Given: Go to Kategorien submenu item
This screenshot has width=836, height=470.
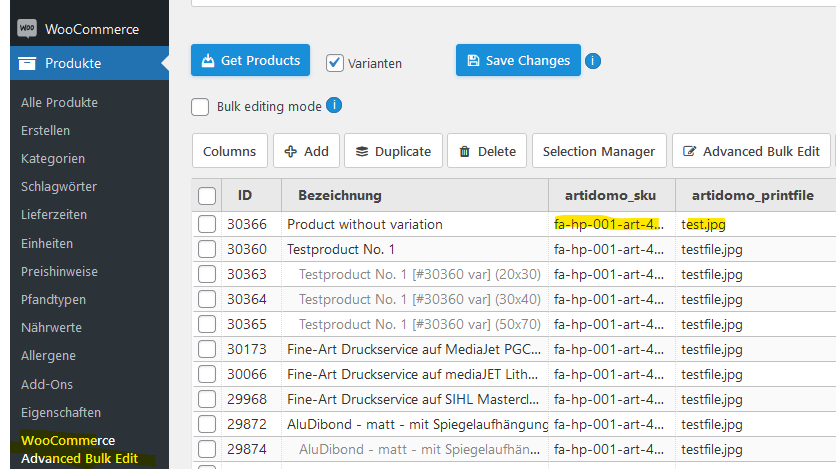Looking at the screenshot, I should (x=53, y=158).
